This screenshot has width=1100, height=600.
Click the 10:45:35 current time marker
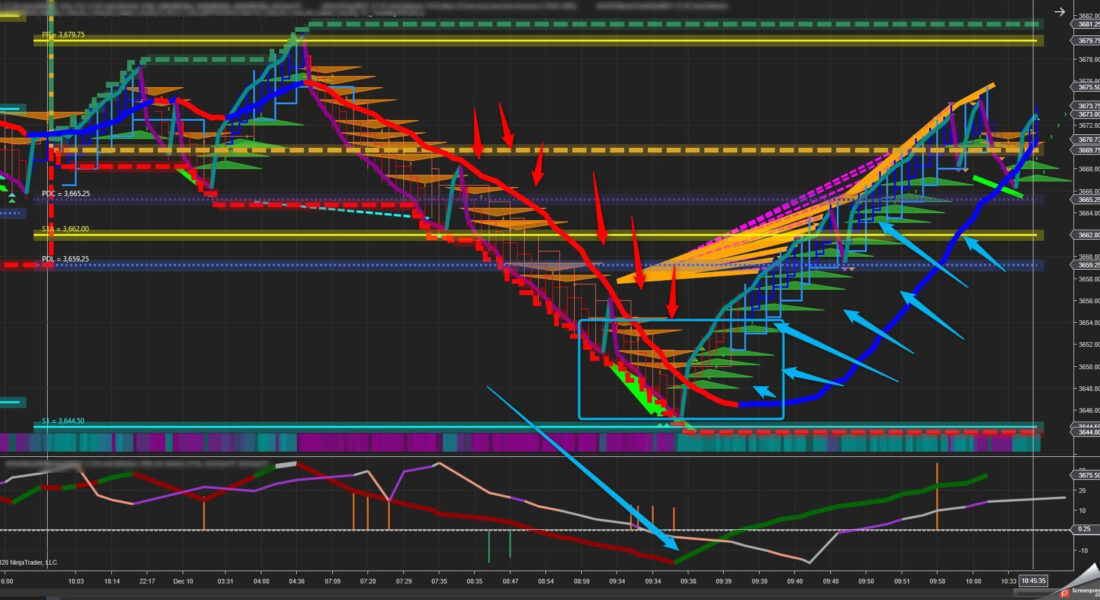click(1034, 579)
